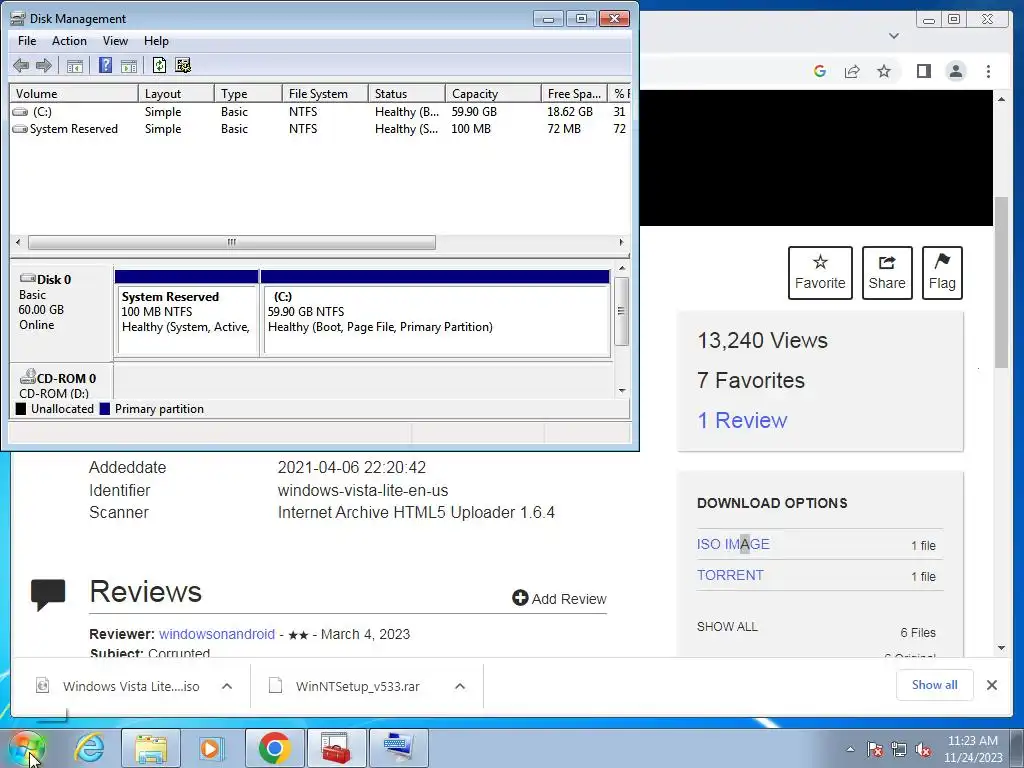Close the Chrome downloads bar

pos(991,685)
